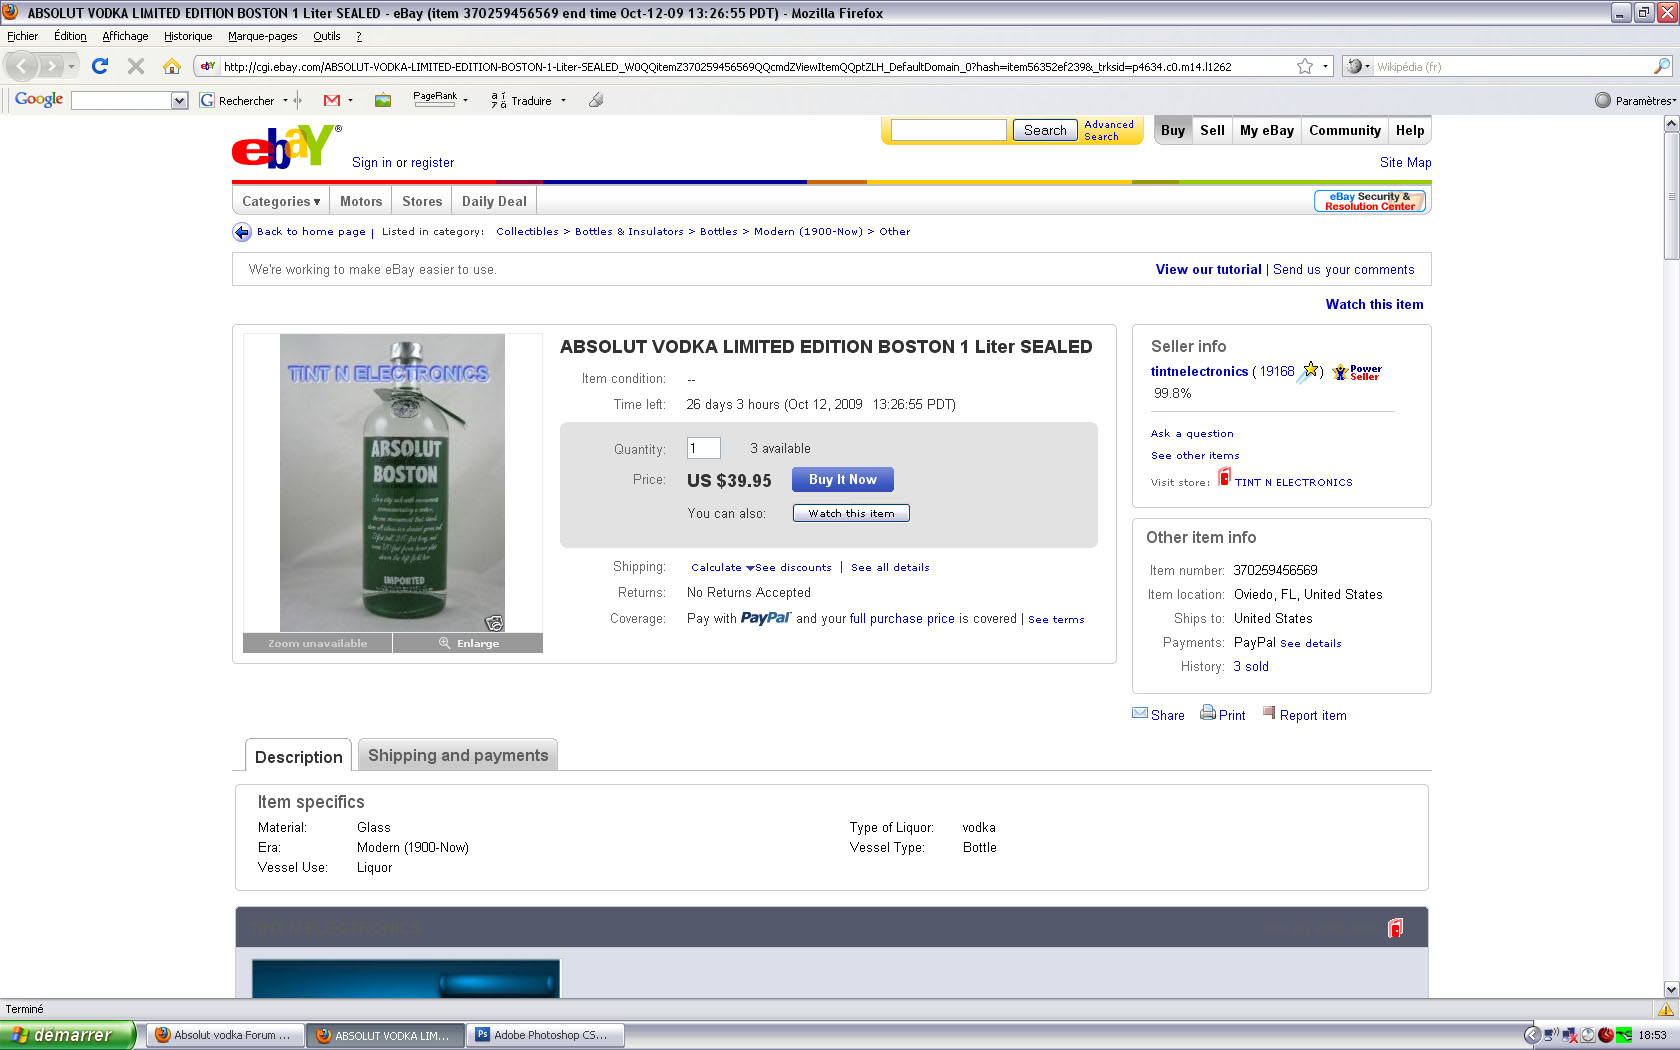Click the seller's feedback star icon

pyautogui.click(x=1310, y=371)
